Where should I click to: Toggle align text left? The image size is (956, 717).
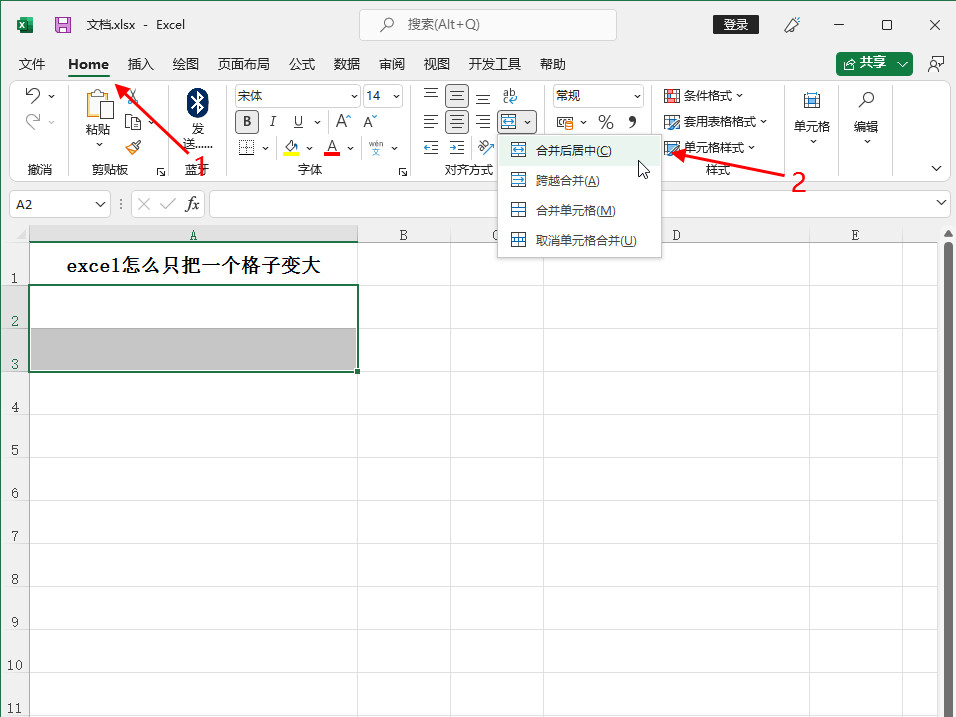[431, 122]
